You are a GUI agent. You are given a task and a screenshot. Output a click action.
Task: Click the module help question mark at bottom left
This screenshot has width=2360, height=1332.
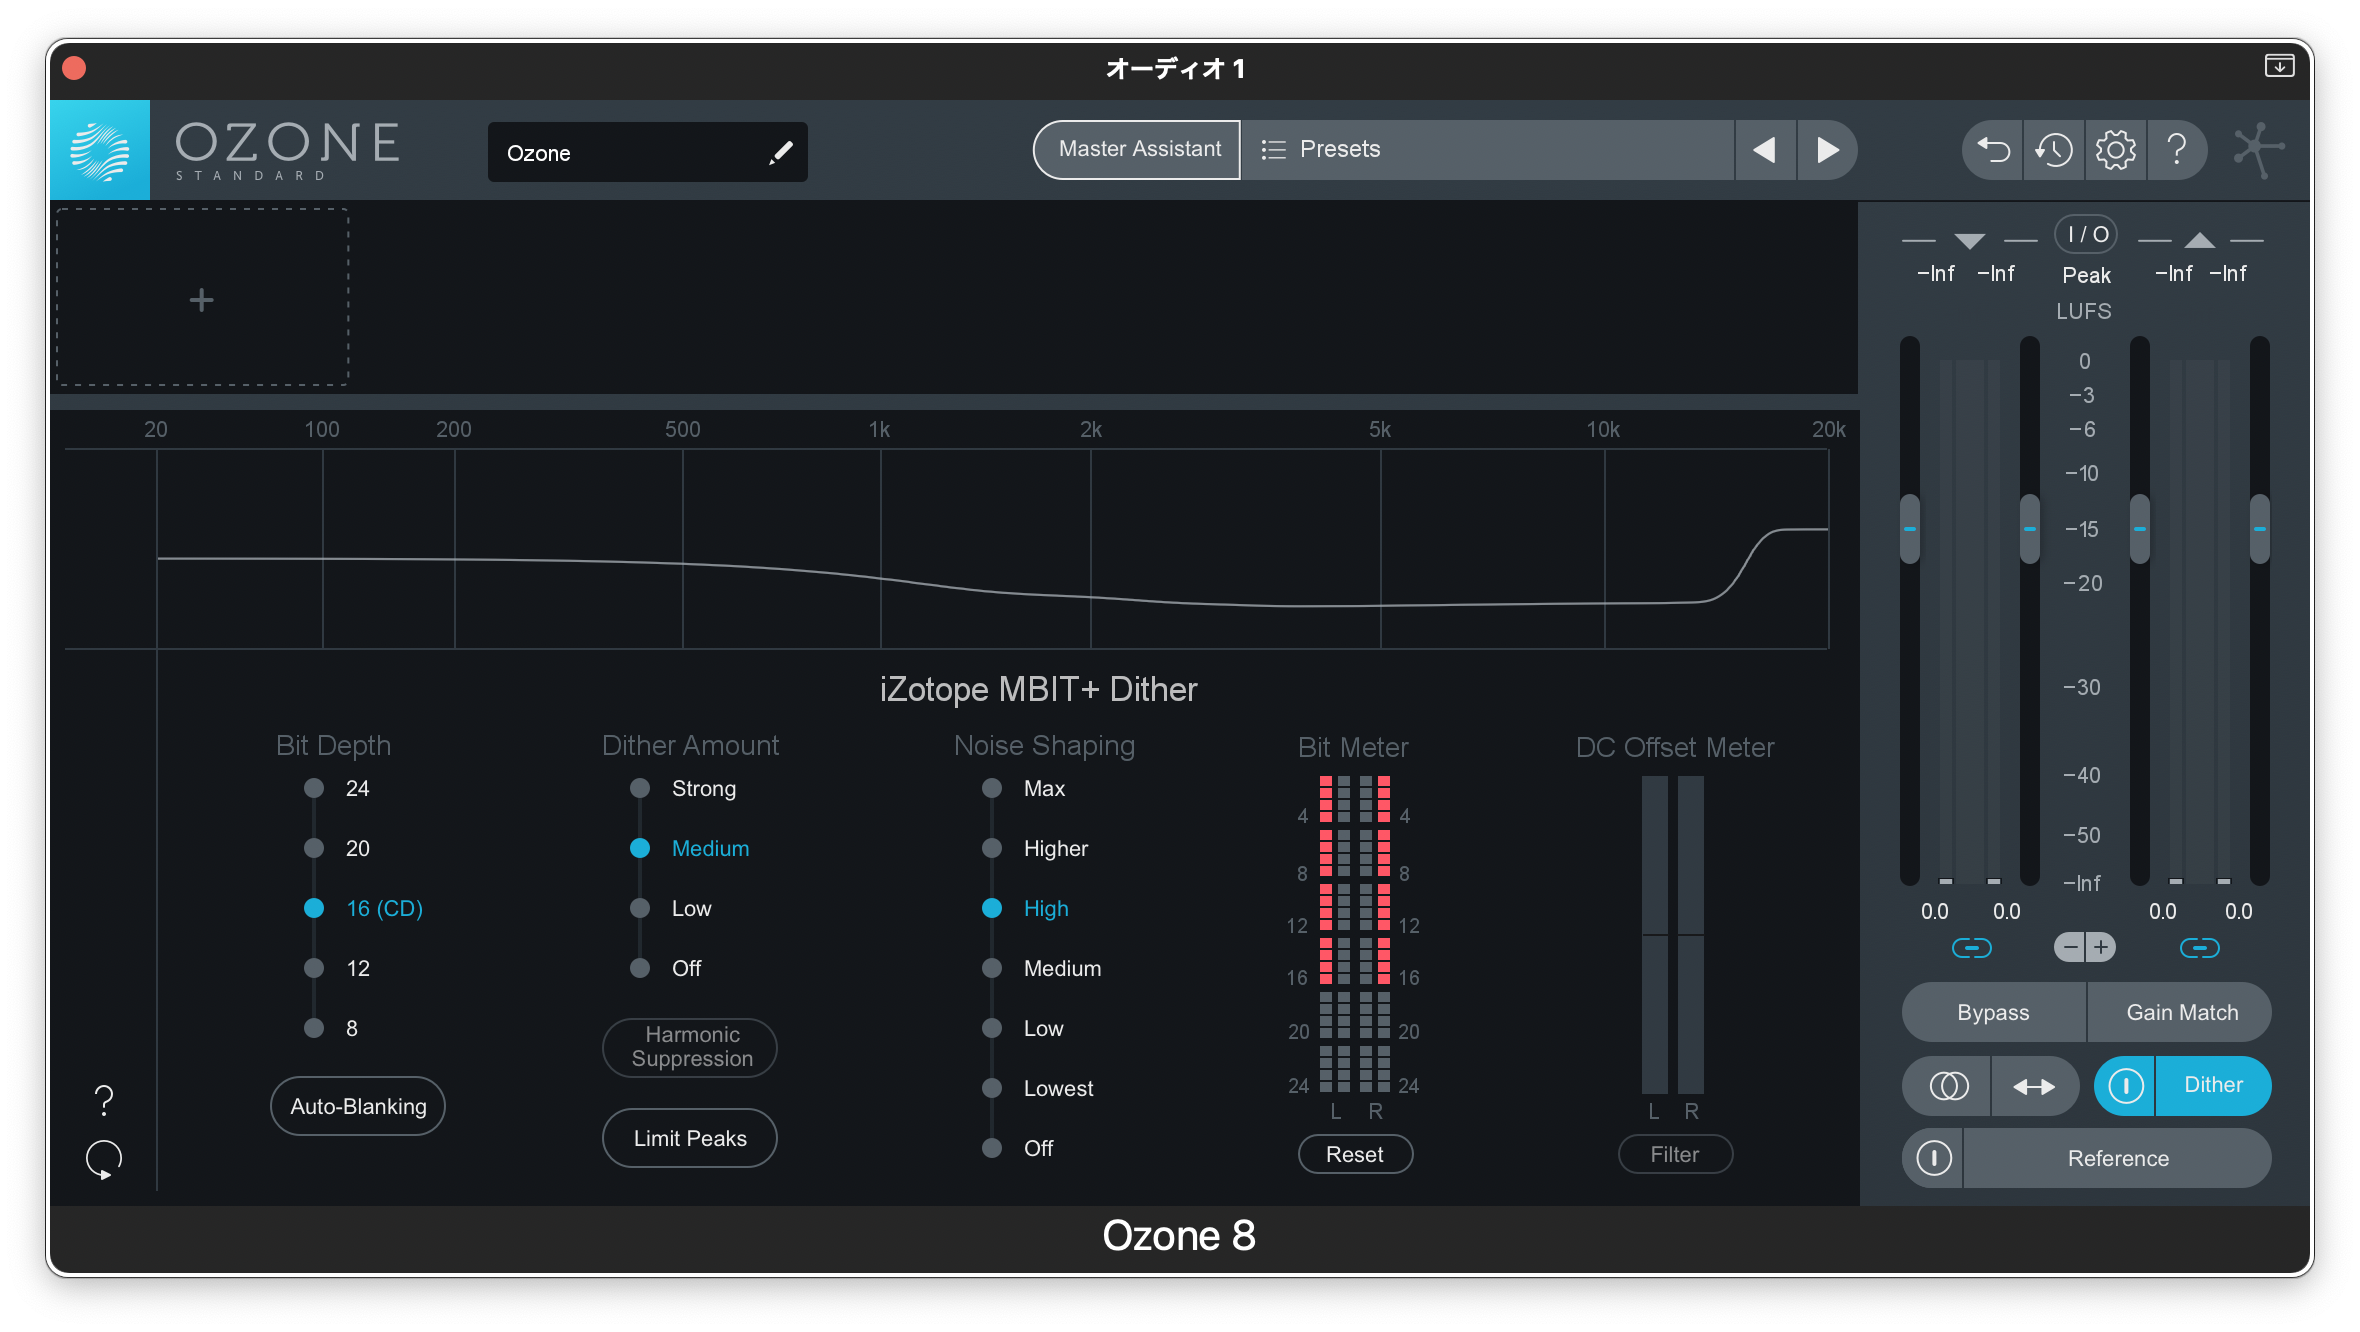(104, 1101)
